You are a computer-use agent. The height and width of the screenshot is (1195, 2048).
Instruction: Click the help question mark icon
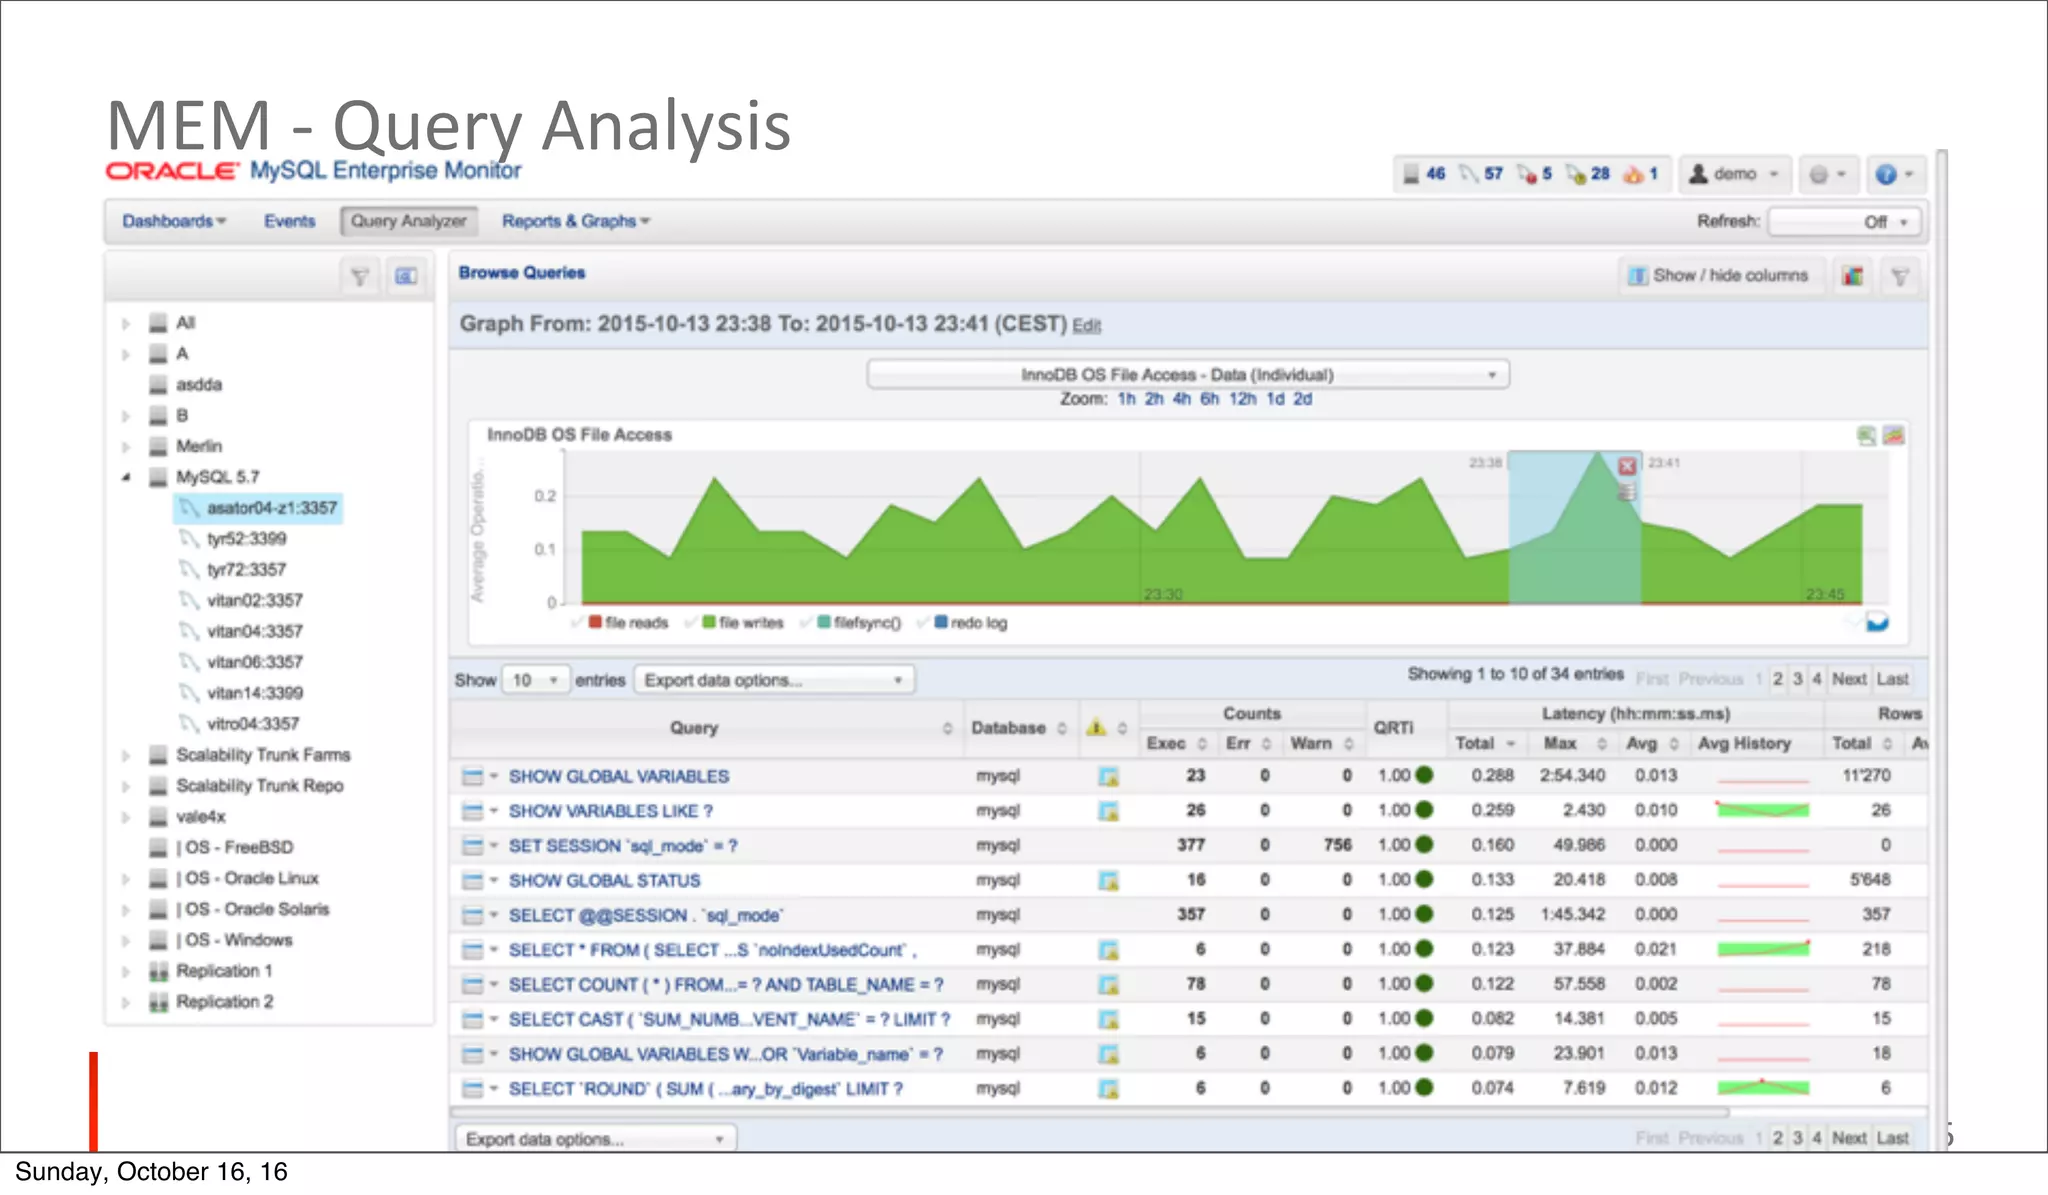(x=1886, y=174)
